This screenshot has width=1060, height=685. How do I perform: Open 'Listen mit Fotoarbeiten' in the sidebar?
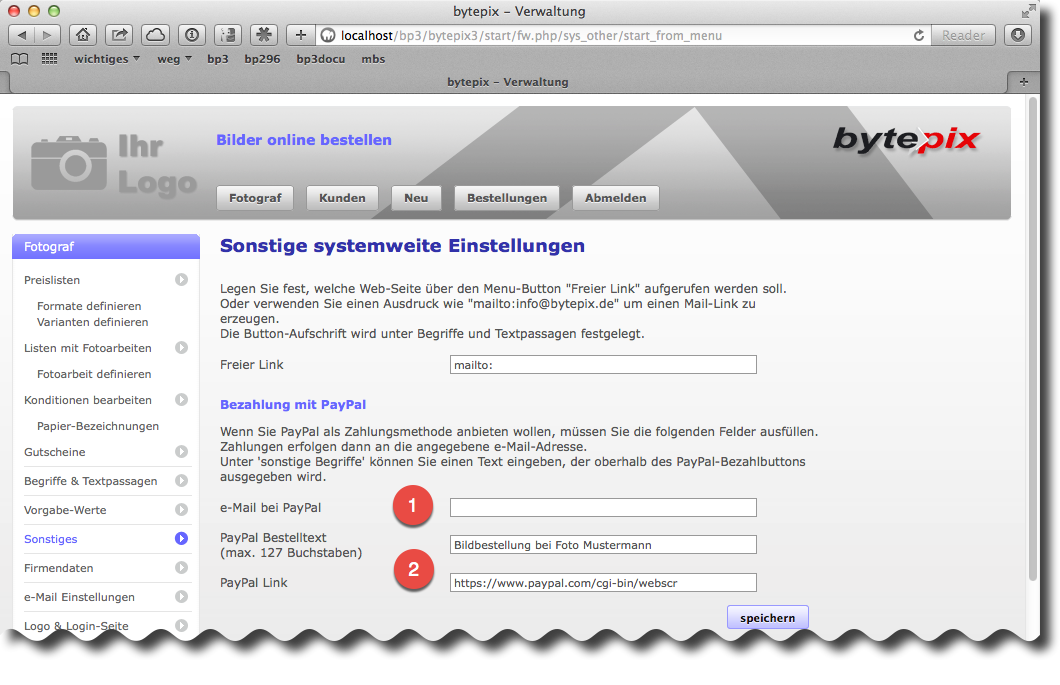[x=88, y=348]
